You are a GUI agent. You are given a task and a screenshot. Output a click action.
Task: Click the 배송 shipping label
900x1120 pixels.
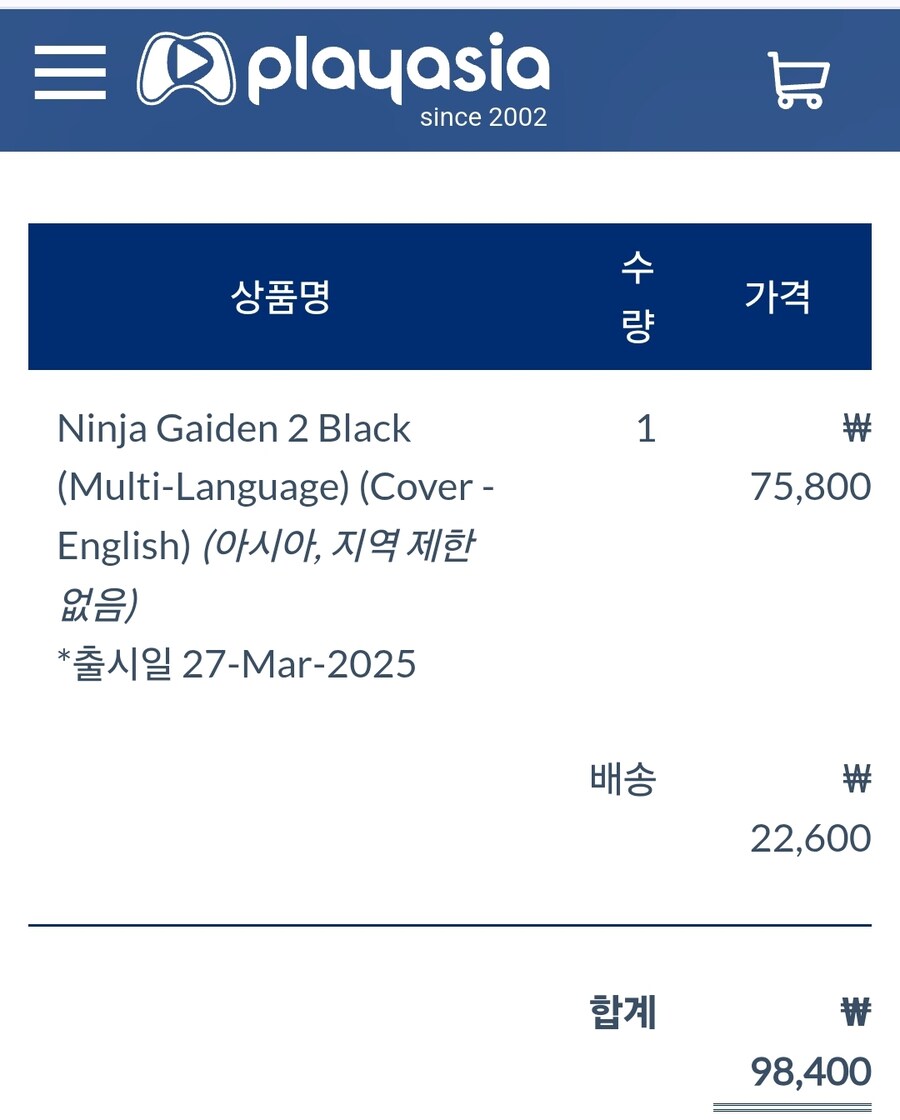click(623, 779)
